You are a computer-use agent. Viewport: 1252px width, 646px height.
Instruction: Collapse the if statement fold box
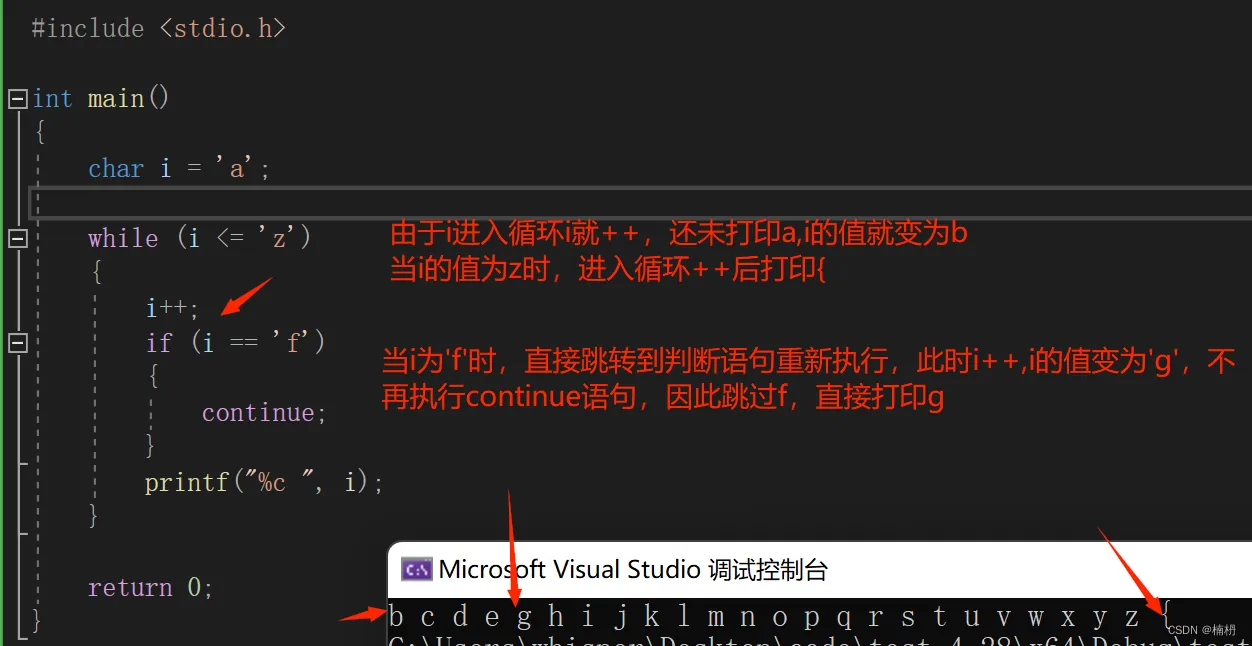pyautogui.click(x=17, y=343)
